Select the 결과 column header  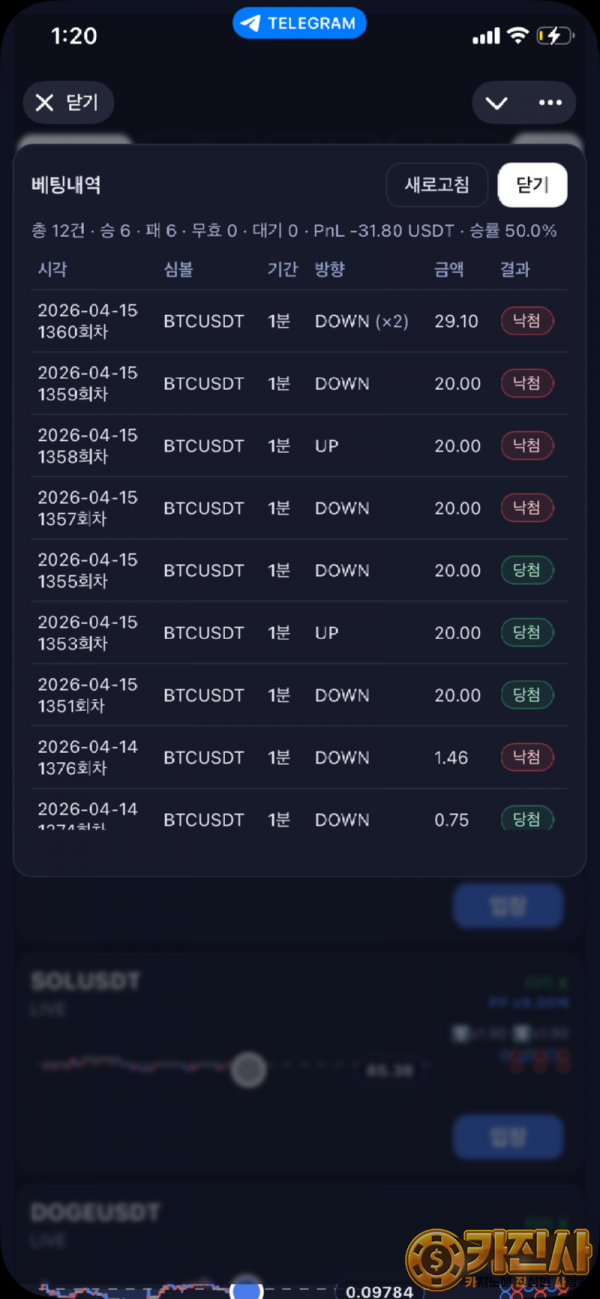(515, 269)
